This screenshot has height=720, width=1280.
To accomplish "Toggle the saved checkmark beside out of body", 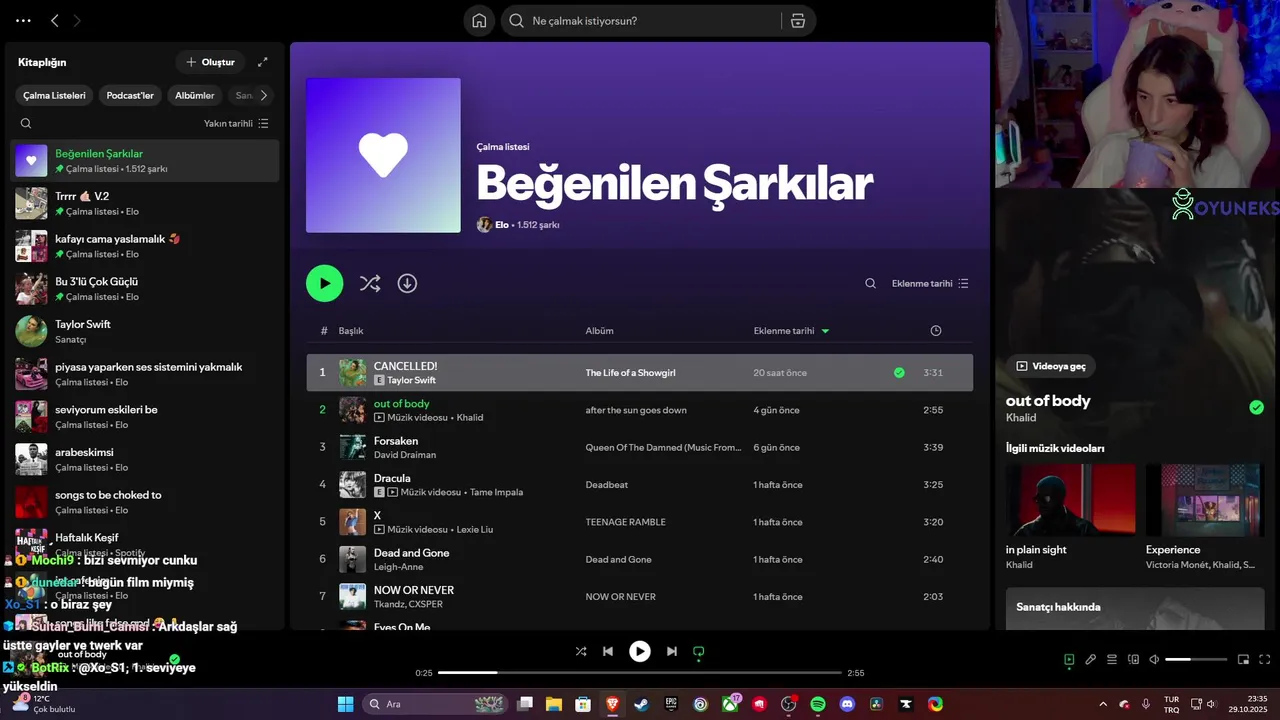I will (x=1256, y=407).
